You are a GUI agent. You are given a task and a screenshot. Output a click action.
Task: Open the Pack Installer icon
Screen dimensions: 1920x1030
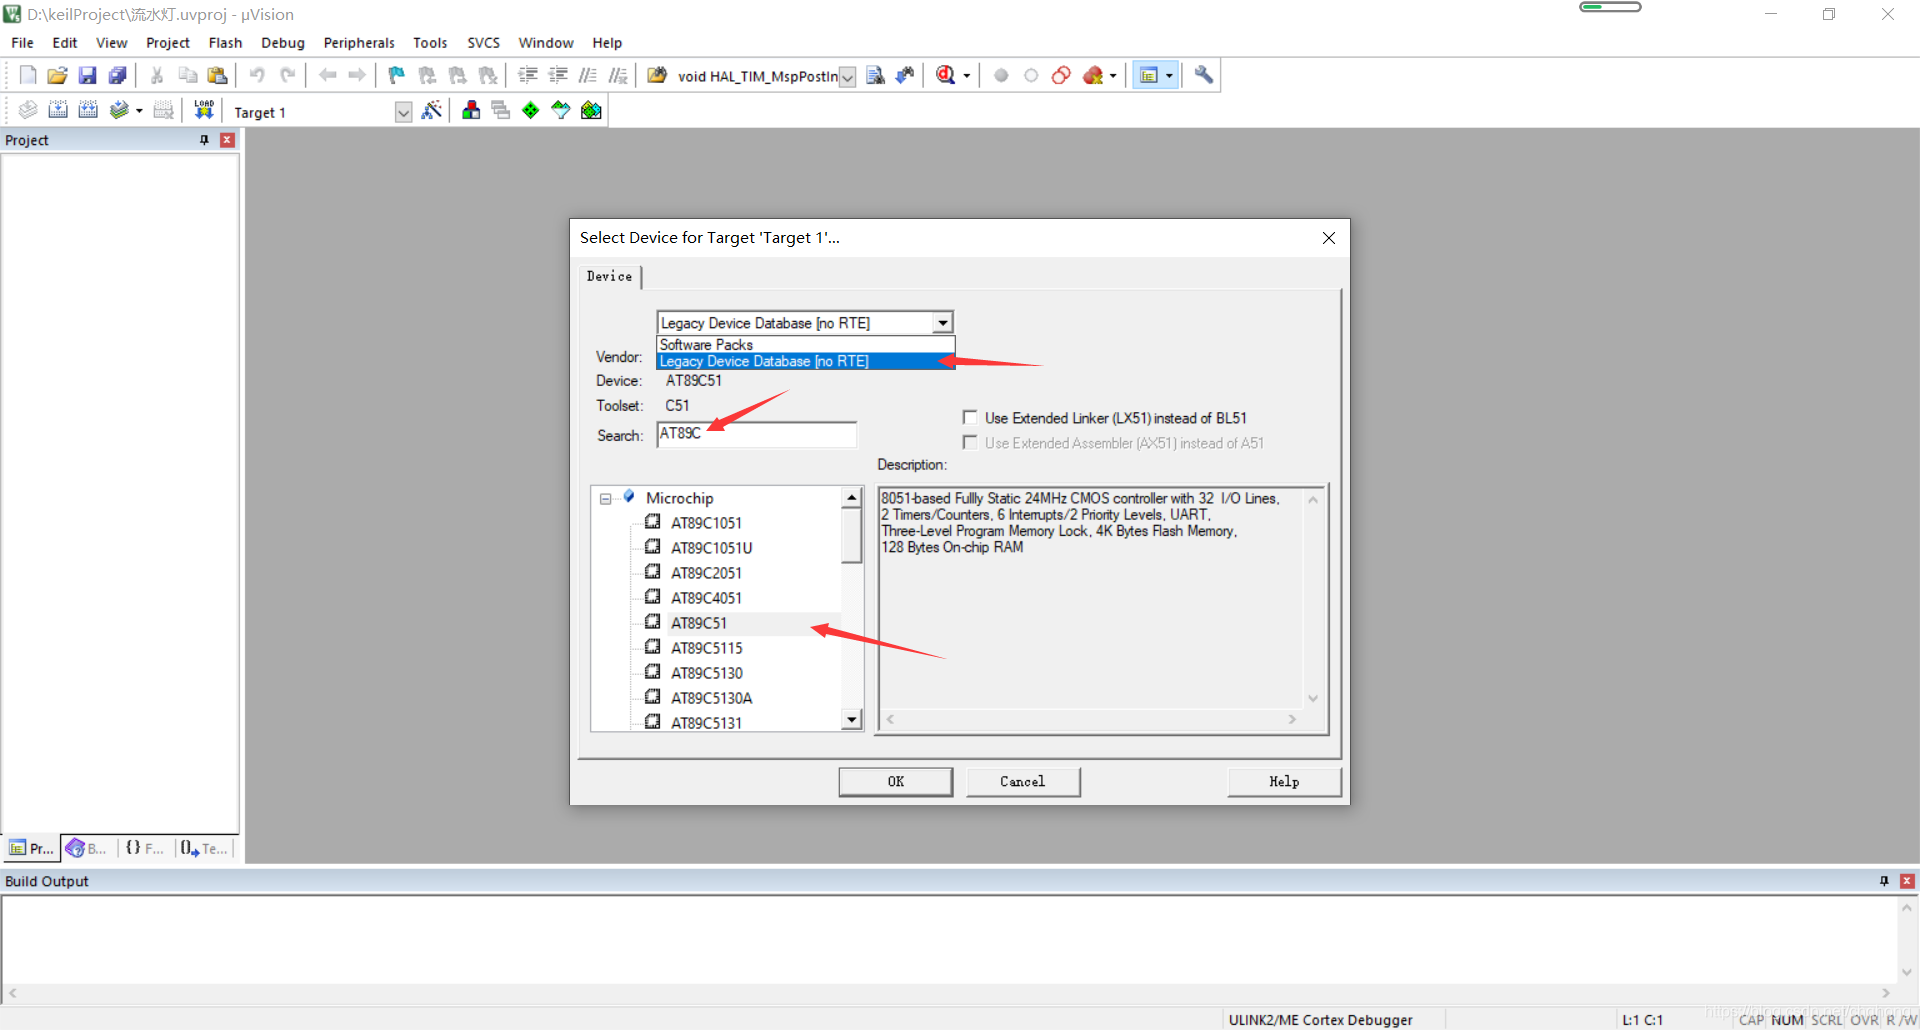pos(591,110)
